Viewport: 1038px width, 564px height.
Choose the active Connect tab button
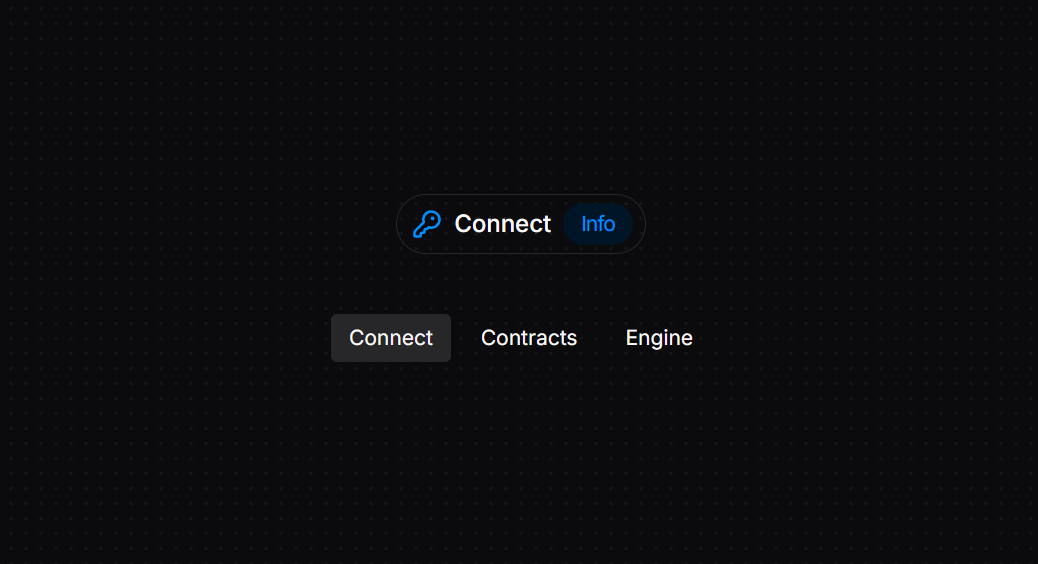pos(391,338)
